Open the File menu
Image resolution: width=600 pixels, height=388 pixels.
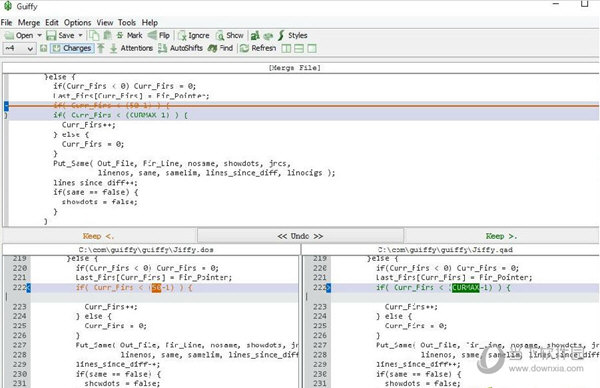[x=7, y=23]
